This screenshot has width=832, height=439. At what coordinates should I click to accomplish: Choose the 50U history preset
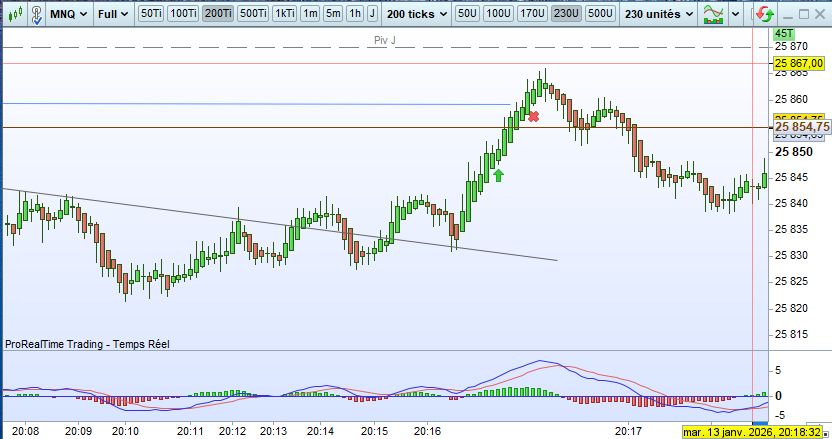(x=467, y=13)
